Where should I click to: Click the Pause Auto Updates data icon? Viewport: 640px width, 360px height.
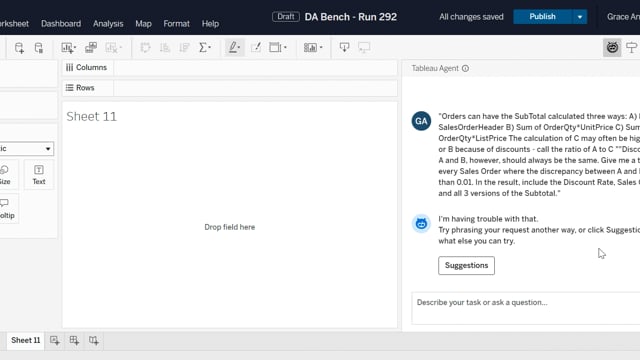tap(39, 48)
